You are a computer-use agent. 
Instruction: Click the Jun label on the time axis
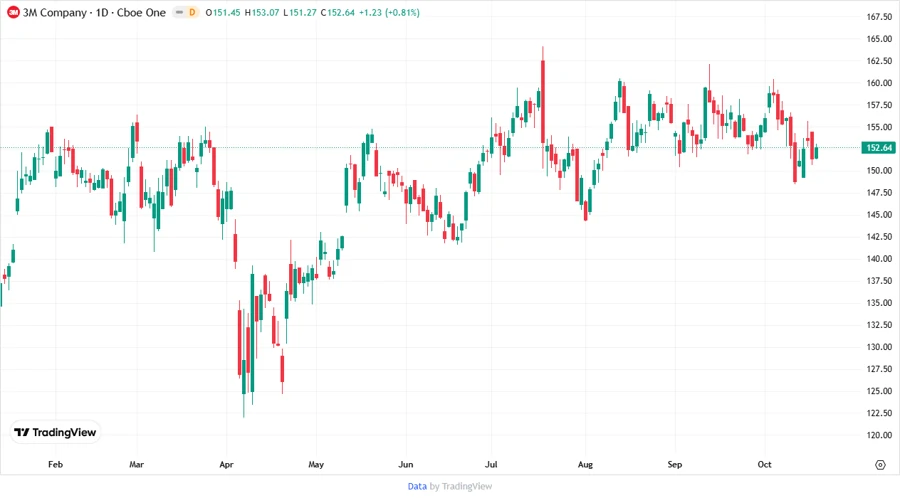(x=406, y=465)
